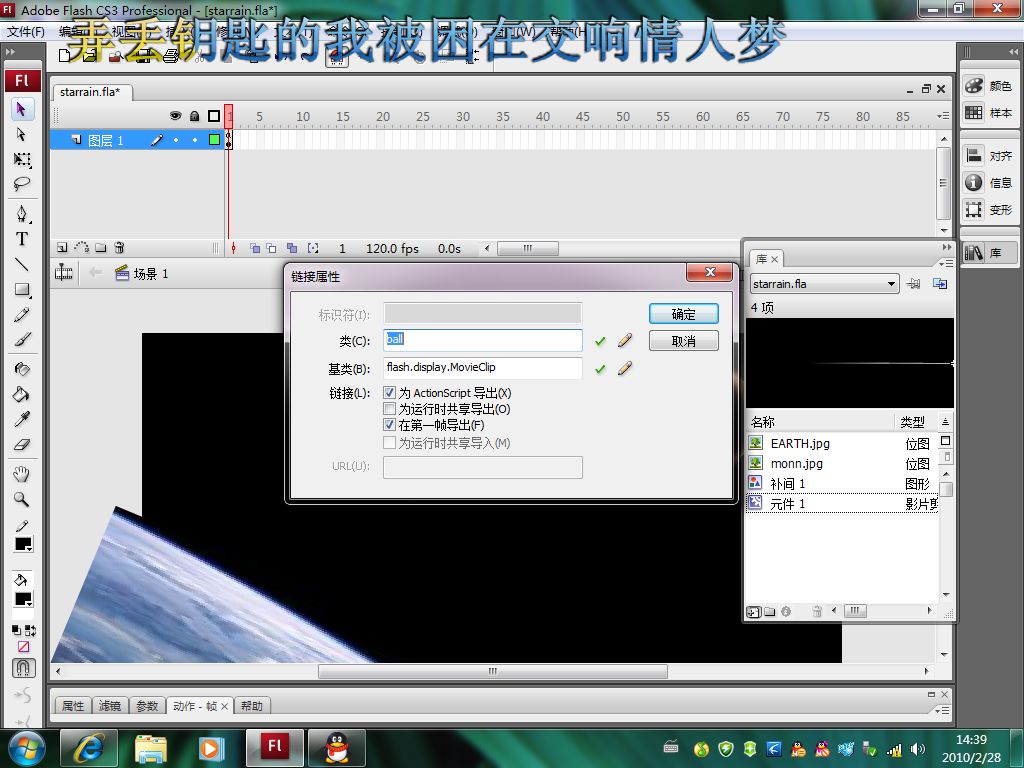
Task: Open the 样本 swatches panel
Action: [989, 113]
